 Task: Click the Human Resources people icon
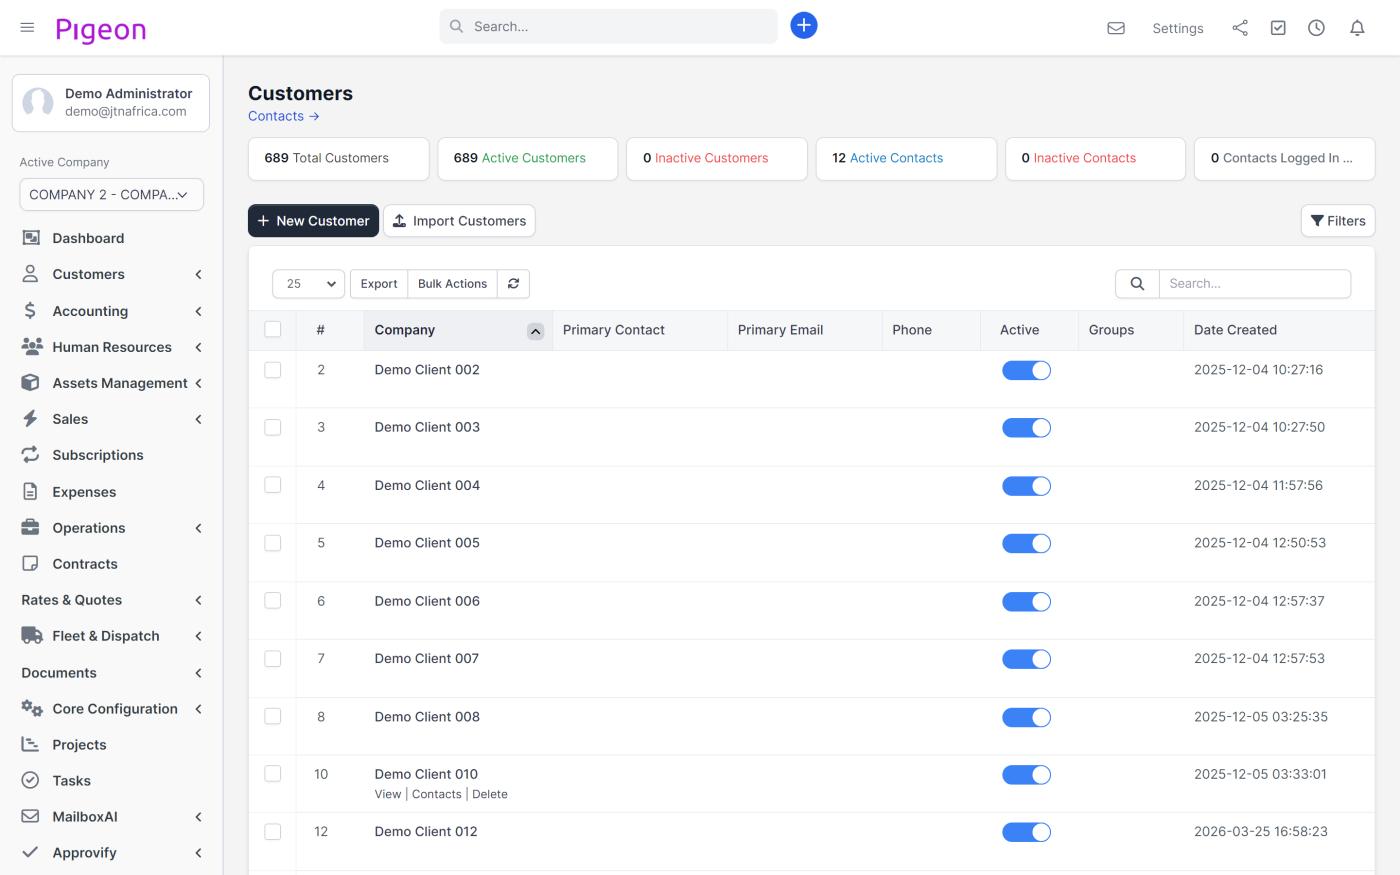click(x=32, y=347)
